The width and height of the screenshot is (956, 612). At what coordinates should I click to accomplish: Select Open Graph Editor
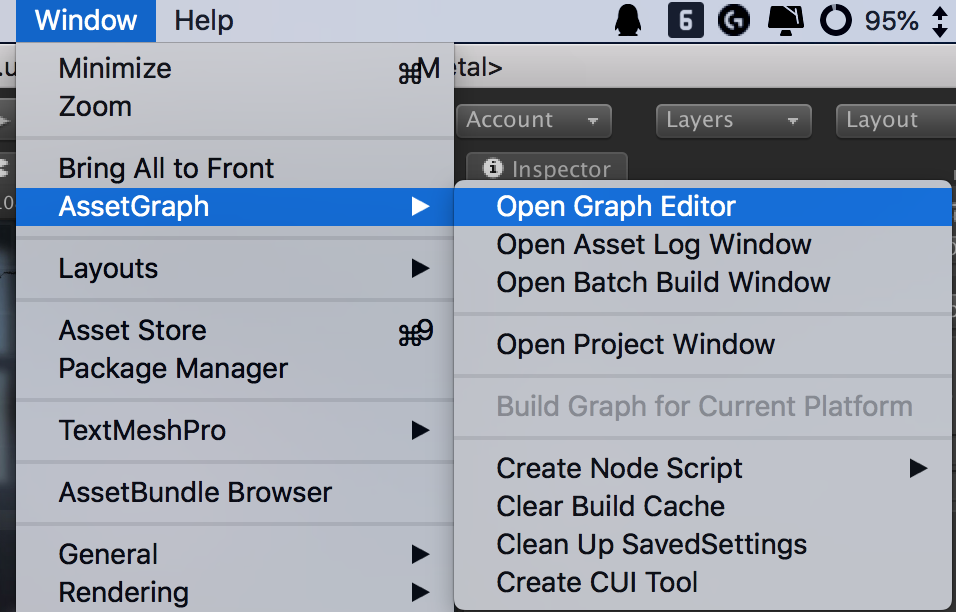pyautogui.click(x=616, y=207)
